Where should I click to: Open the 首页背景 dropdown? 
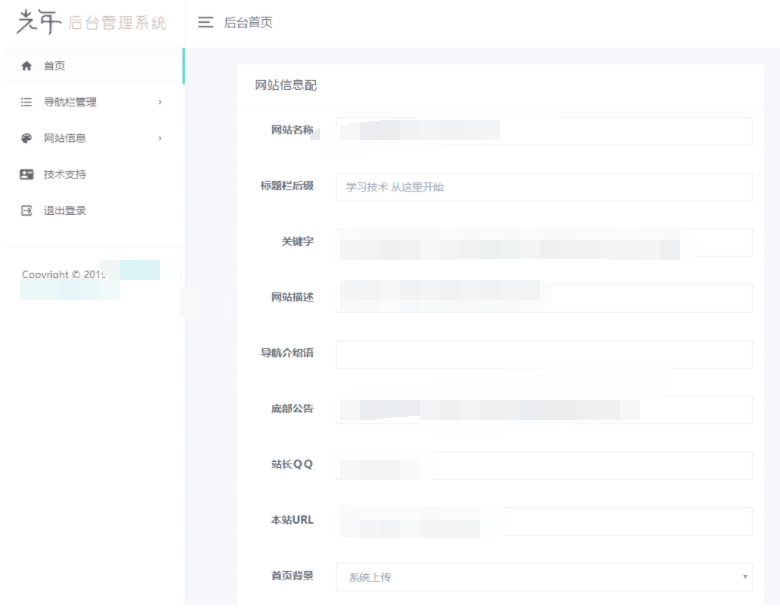click(543, 577)
